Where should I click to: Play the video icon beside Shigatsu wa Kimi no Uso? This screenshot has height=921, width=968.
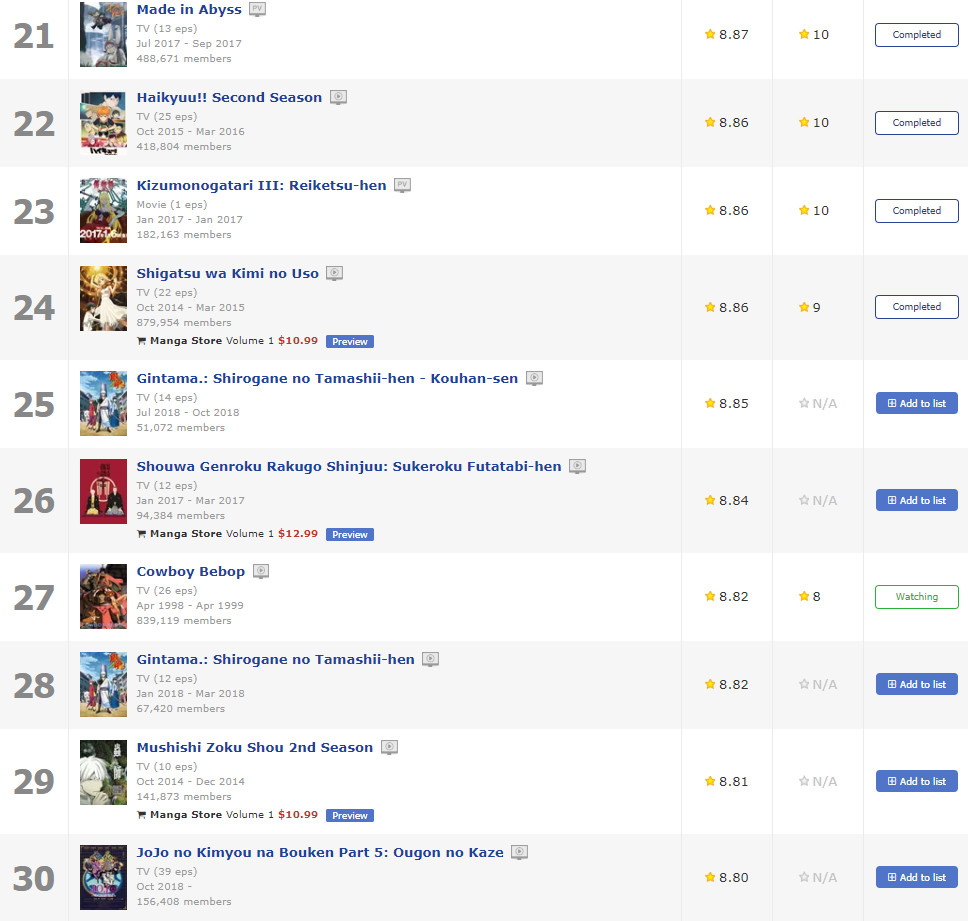335,273
